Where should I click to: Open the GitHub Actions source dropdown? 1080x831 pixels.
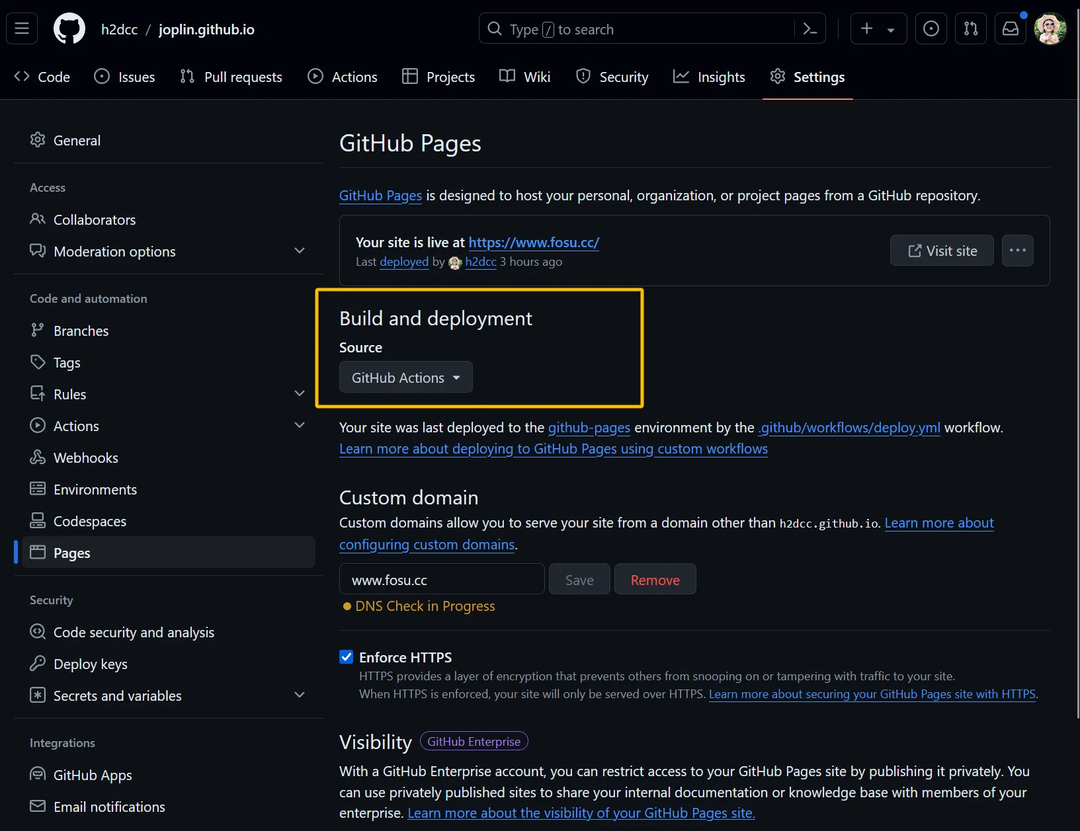click(x=405, y=377)
